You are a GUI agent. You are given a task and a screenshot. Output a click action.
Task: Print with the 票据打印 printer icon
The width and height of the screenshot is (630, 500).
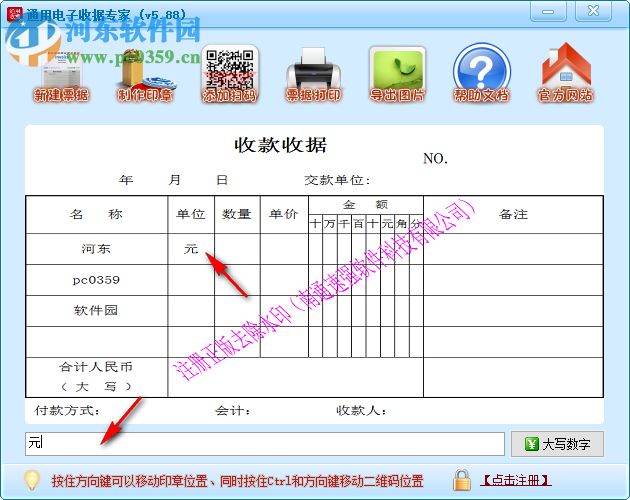[x=313, y=74]
